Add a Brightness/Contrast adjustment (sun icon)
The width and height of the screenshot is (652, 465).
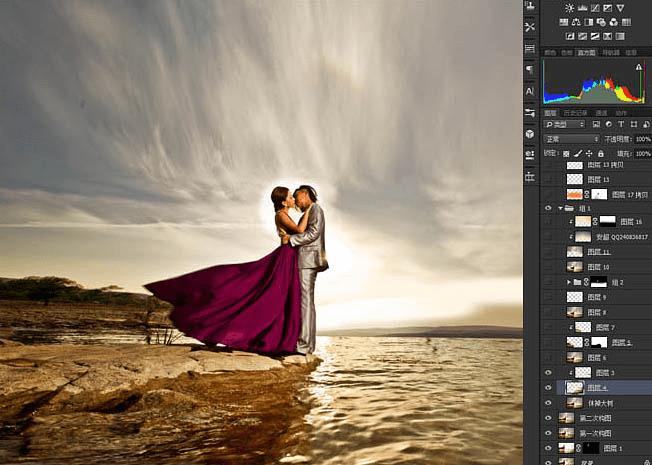pyautogui.click(x=570, y=8)
